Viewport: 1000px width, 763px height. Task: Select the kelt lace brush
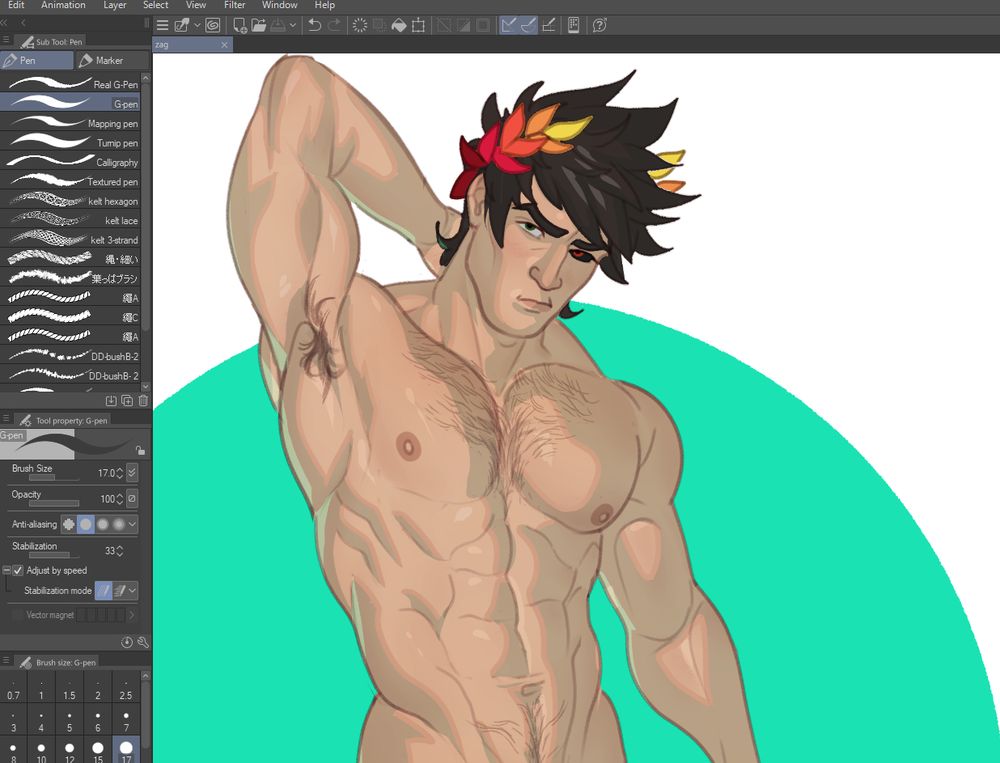pyautogui.click(x=70, y=220)
